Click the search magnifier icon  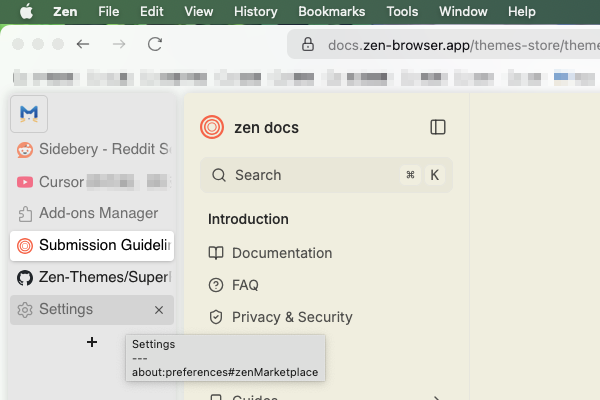coord(219,175)
